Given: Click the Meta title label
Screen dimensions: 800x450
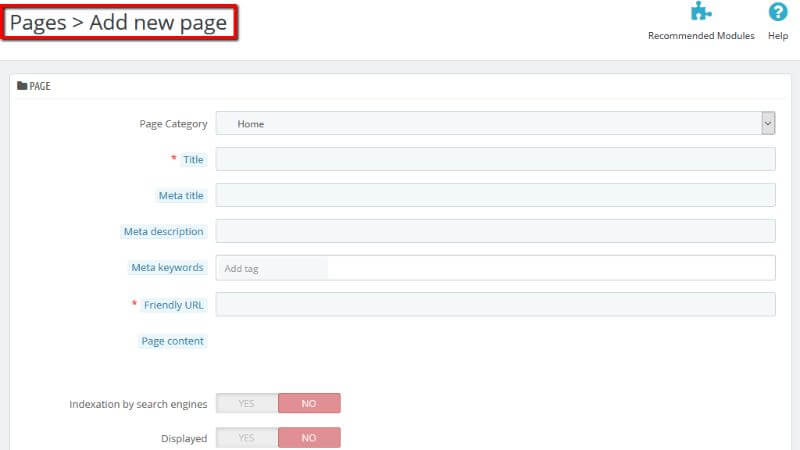Looking at the screenshot, I should [x=181, y=195].
